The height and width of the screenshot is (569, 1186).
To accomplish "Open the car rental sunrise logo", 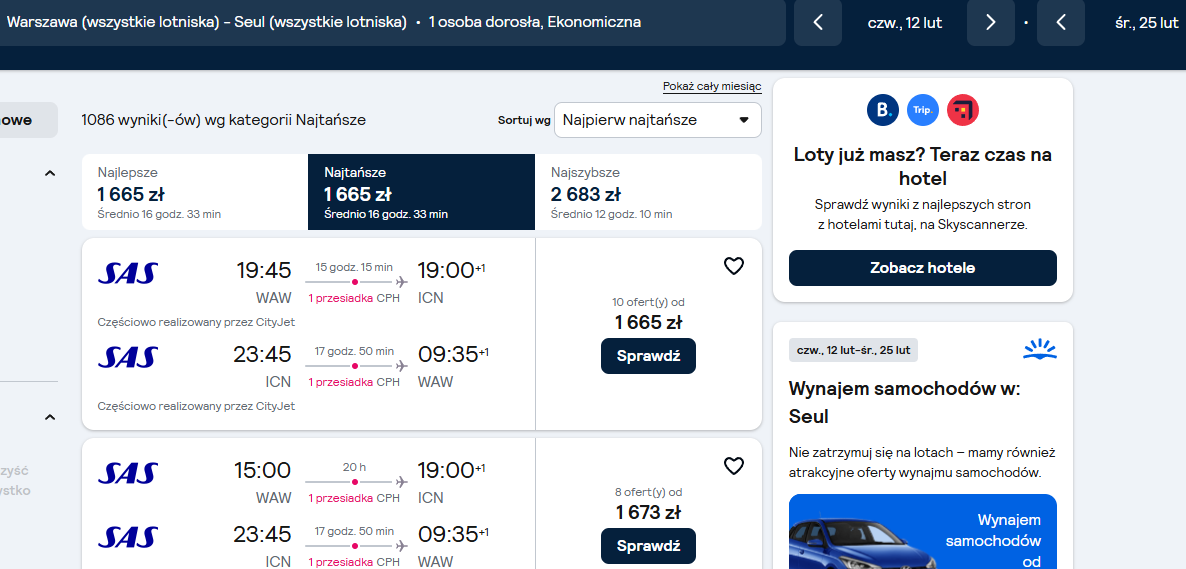I will point(1039,350).
